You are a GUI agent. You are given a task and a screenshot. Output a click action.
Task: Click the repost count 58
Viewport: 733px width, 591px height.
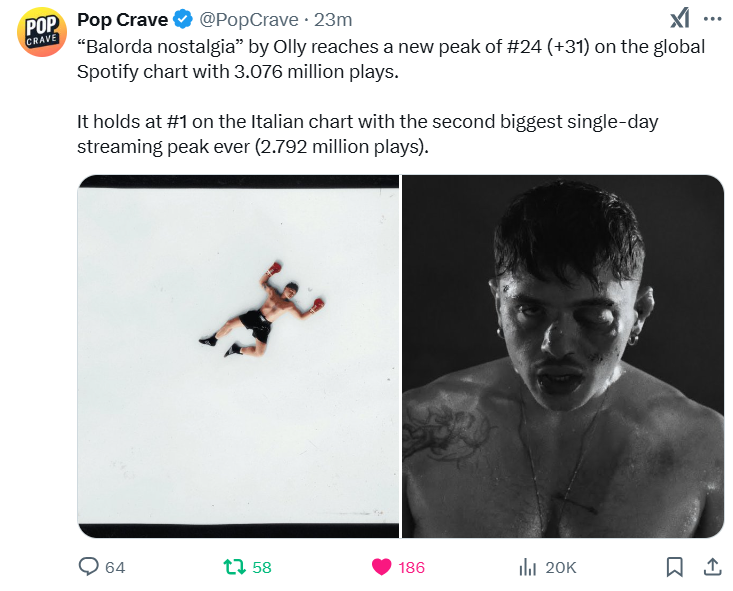click(x=262, y=567)
